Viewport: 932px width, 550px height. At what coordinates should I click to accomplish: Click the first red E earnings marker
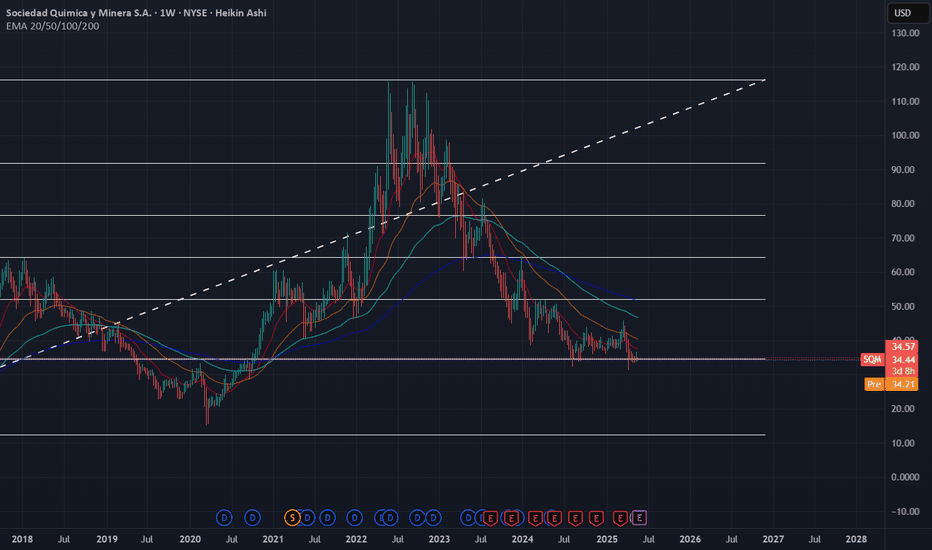[x=490, y=518]
